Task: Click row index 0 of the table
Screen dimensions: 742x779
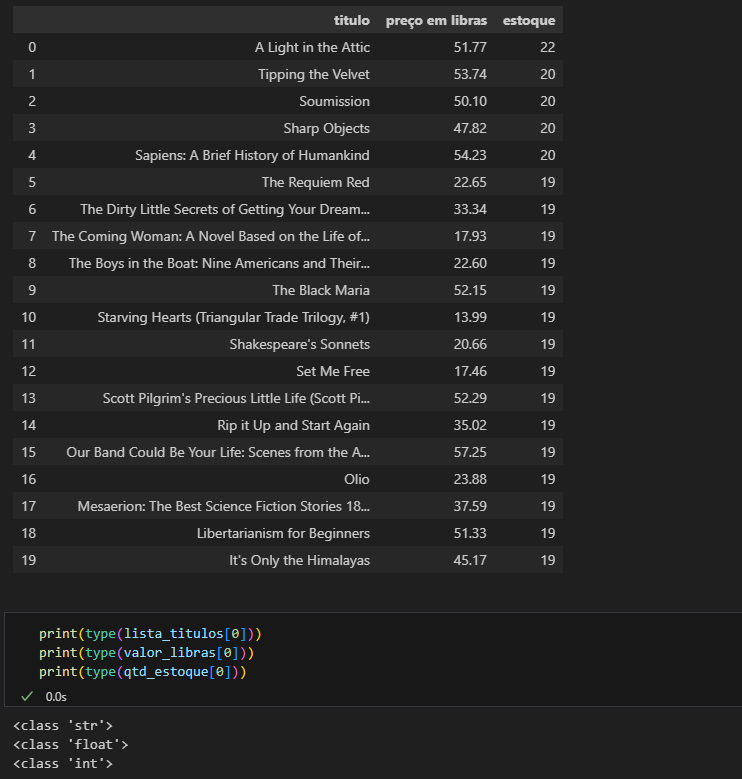Action: click(32, 47)
